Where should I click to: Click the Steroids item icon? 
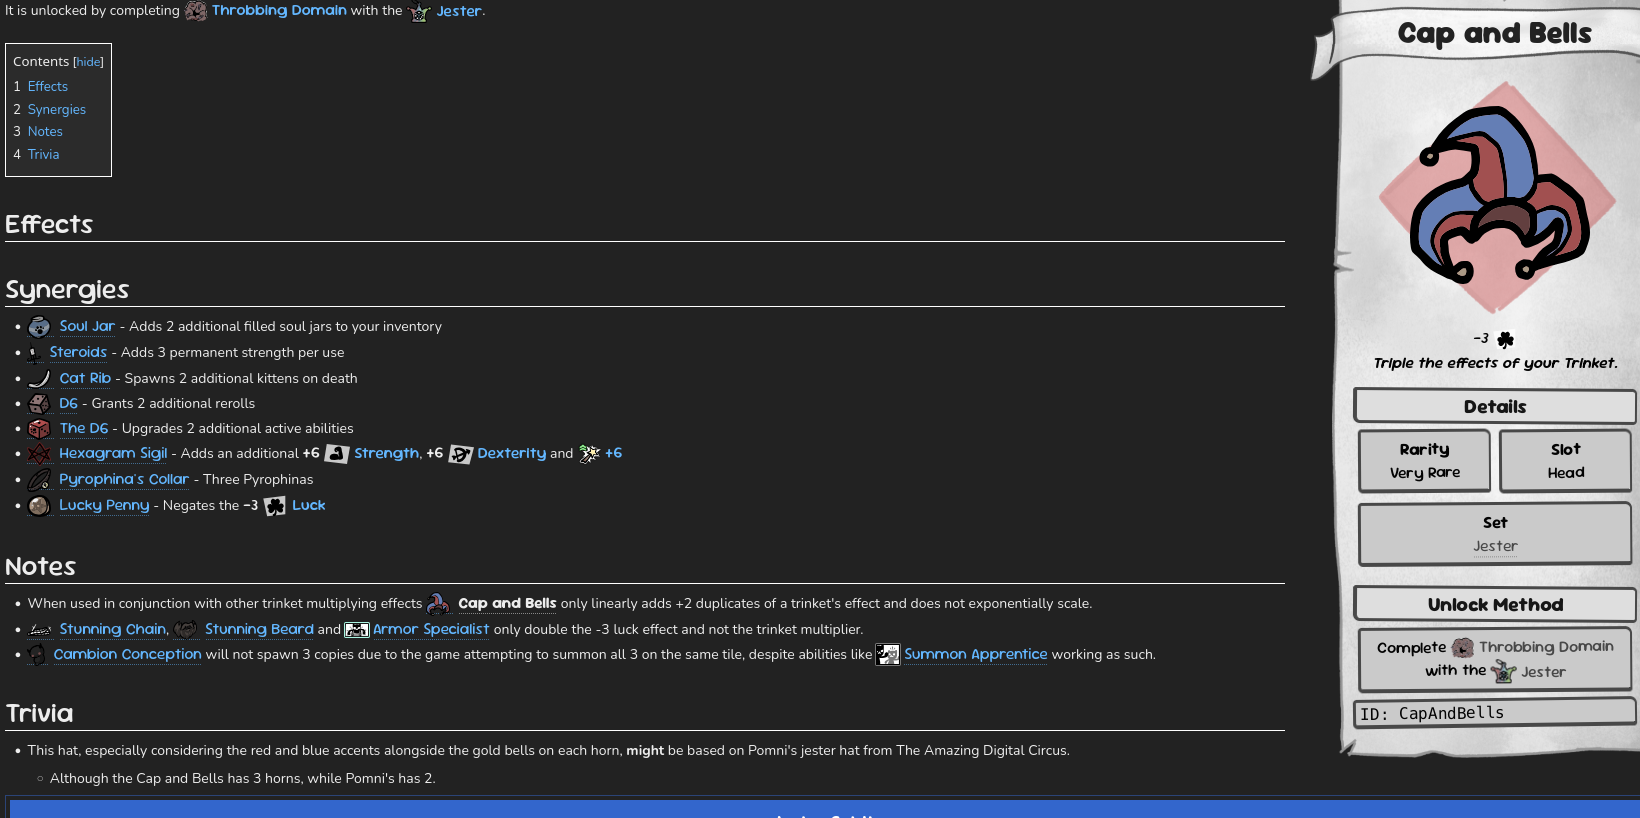(x=34, y=353)
